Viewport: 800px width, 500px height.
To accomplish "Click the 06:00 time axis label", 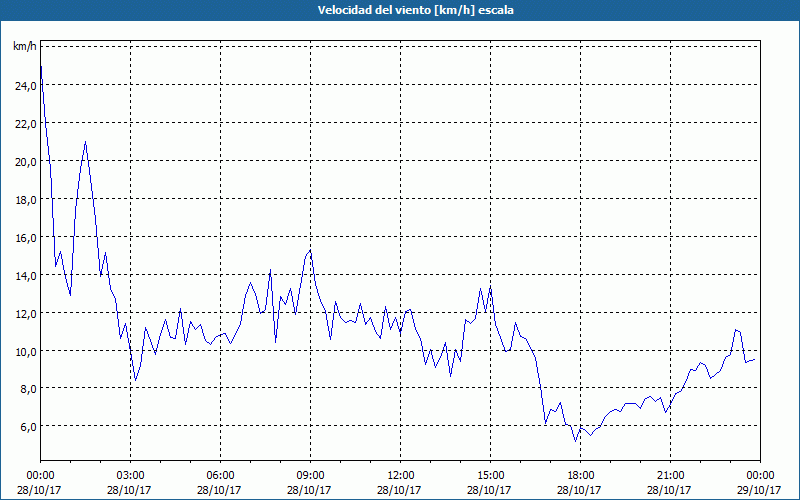I will click(220, 476).
